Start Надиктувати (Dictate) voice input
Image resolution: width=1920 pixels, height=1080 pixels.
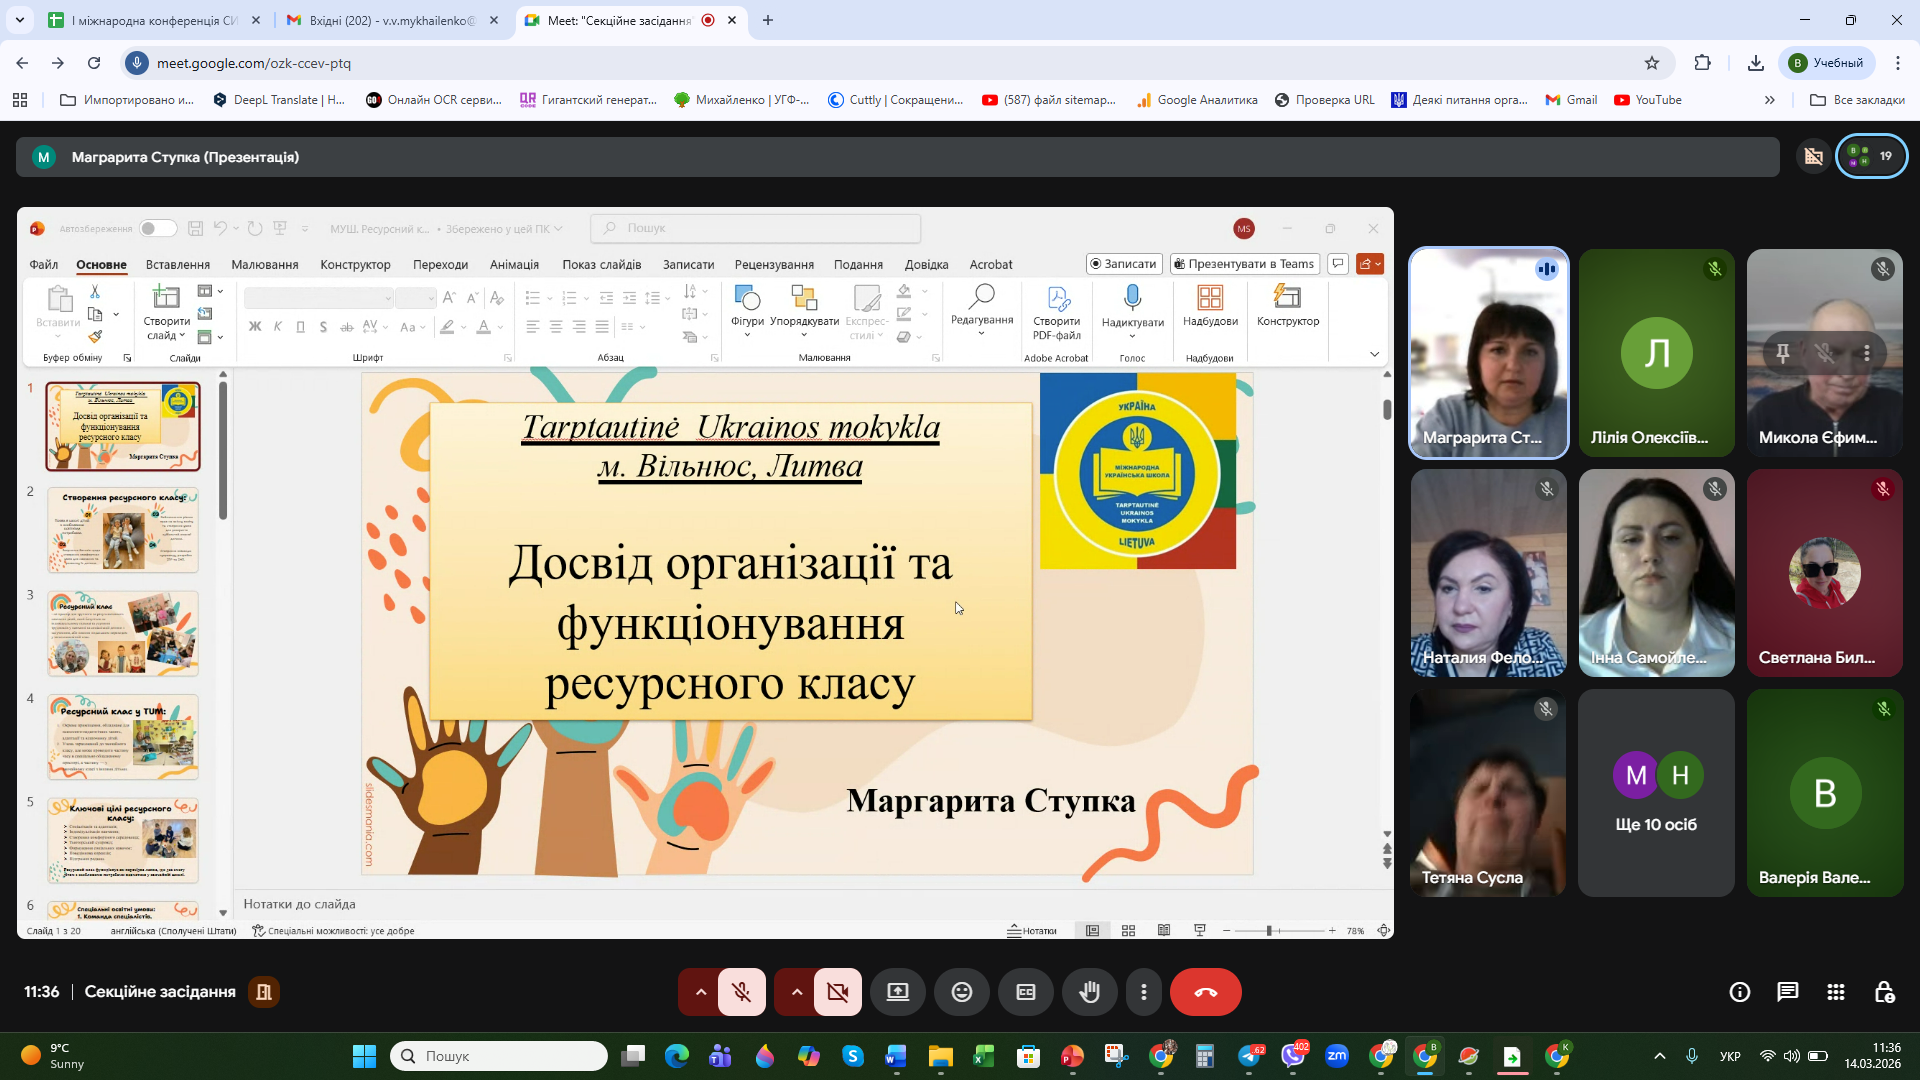click(x=1131, y=305)
